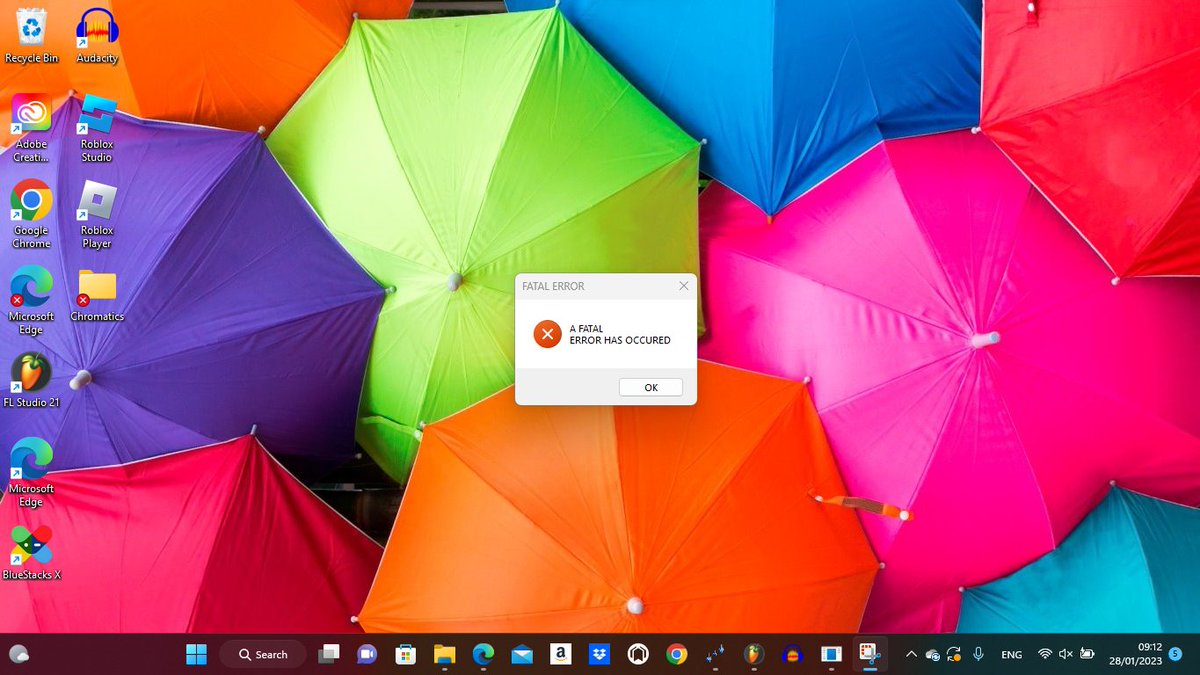The width and height of the screenshot is (1200, 675).
Task: Open Microsoft Store from the taskbar
Action: [x=405, y=654]
